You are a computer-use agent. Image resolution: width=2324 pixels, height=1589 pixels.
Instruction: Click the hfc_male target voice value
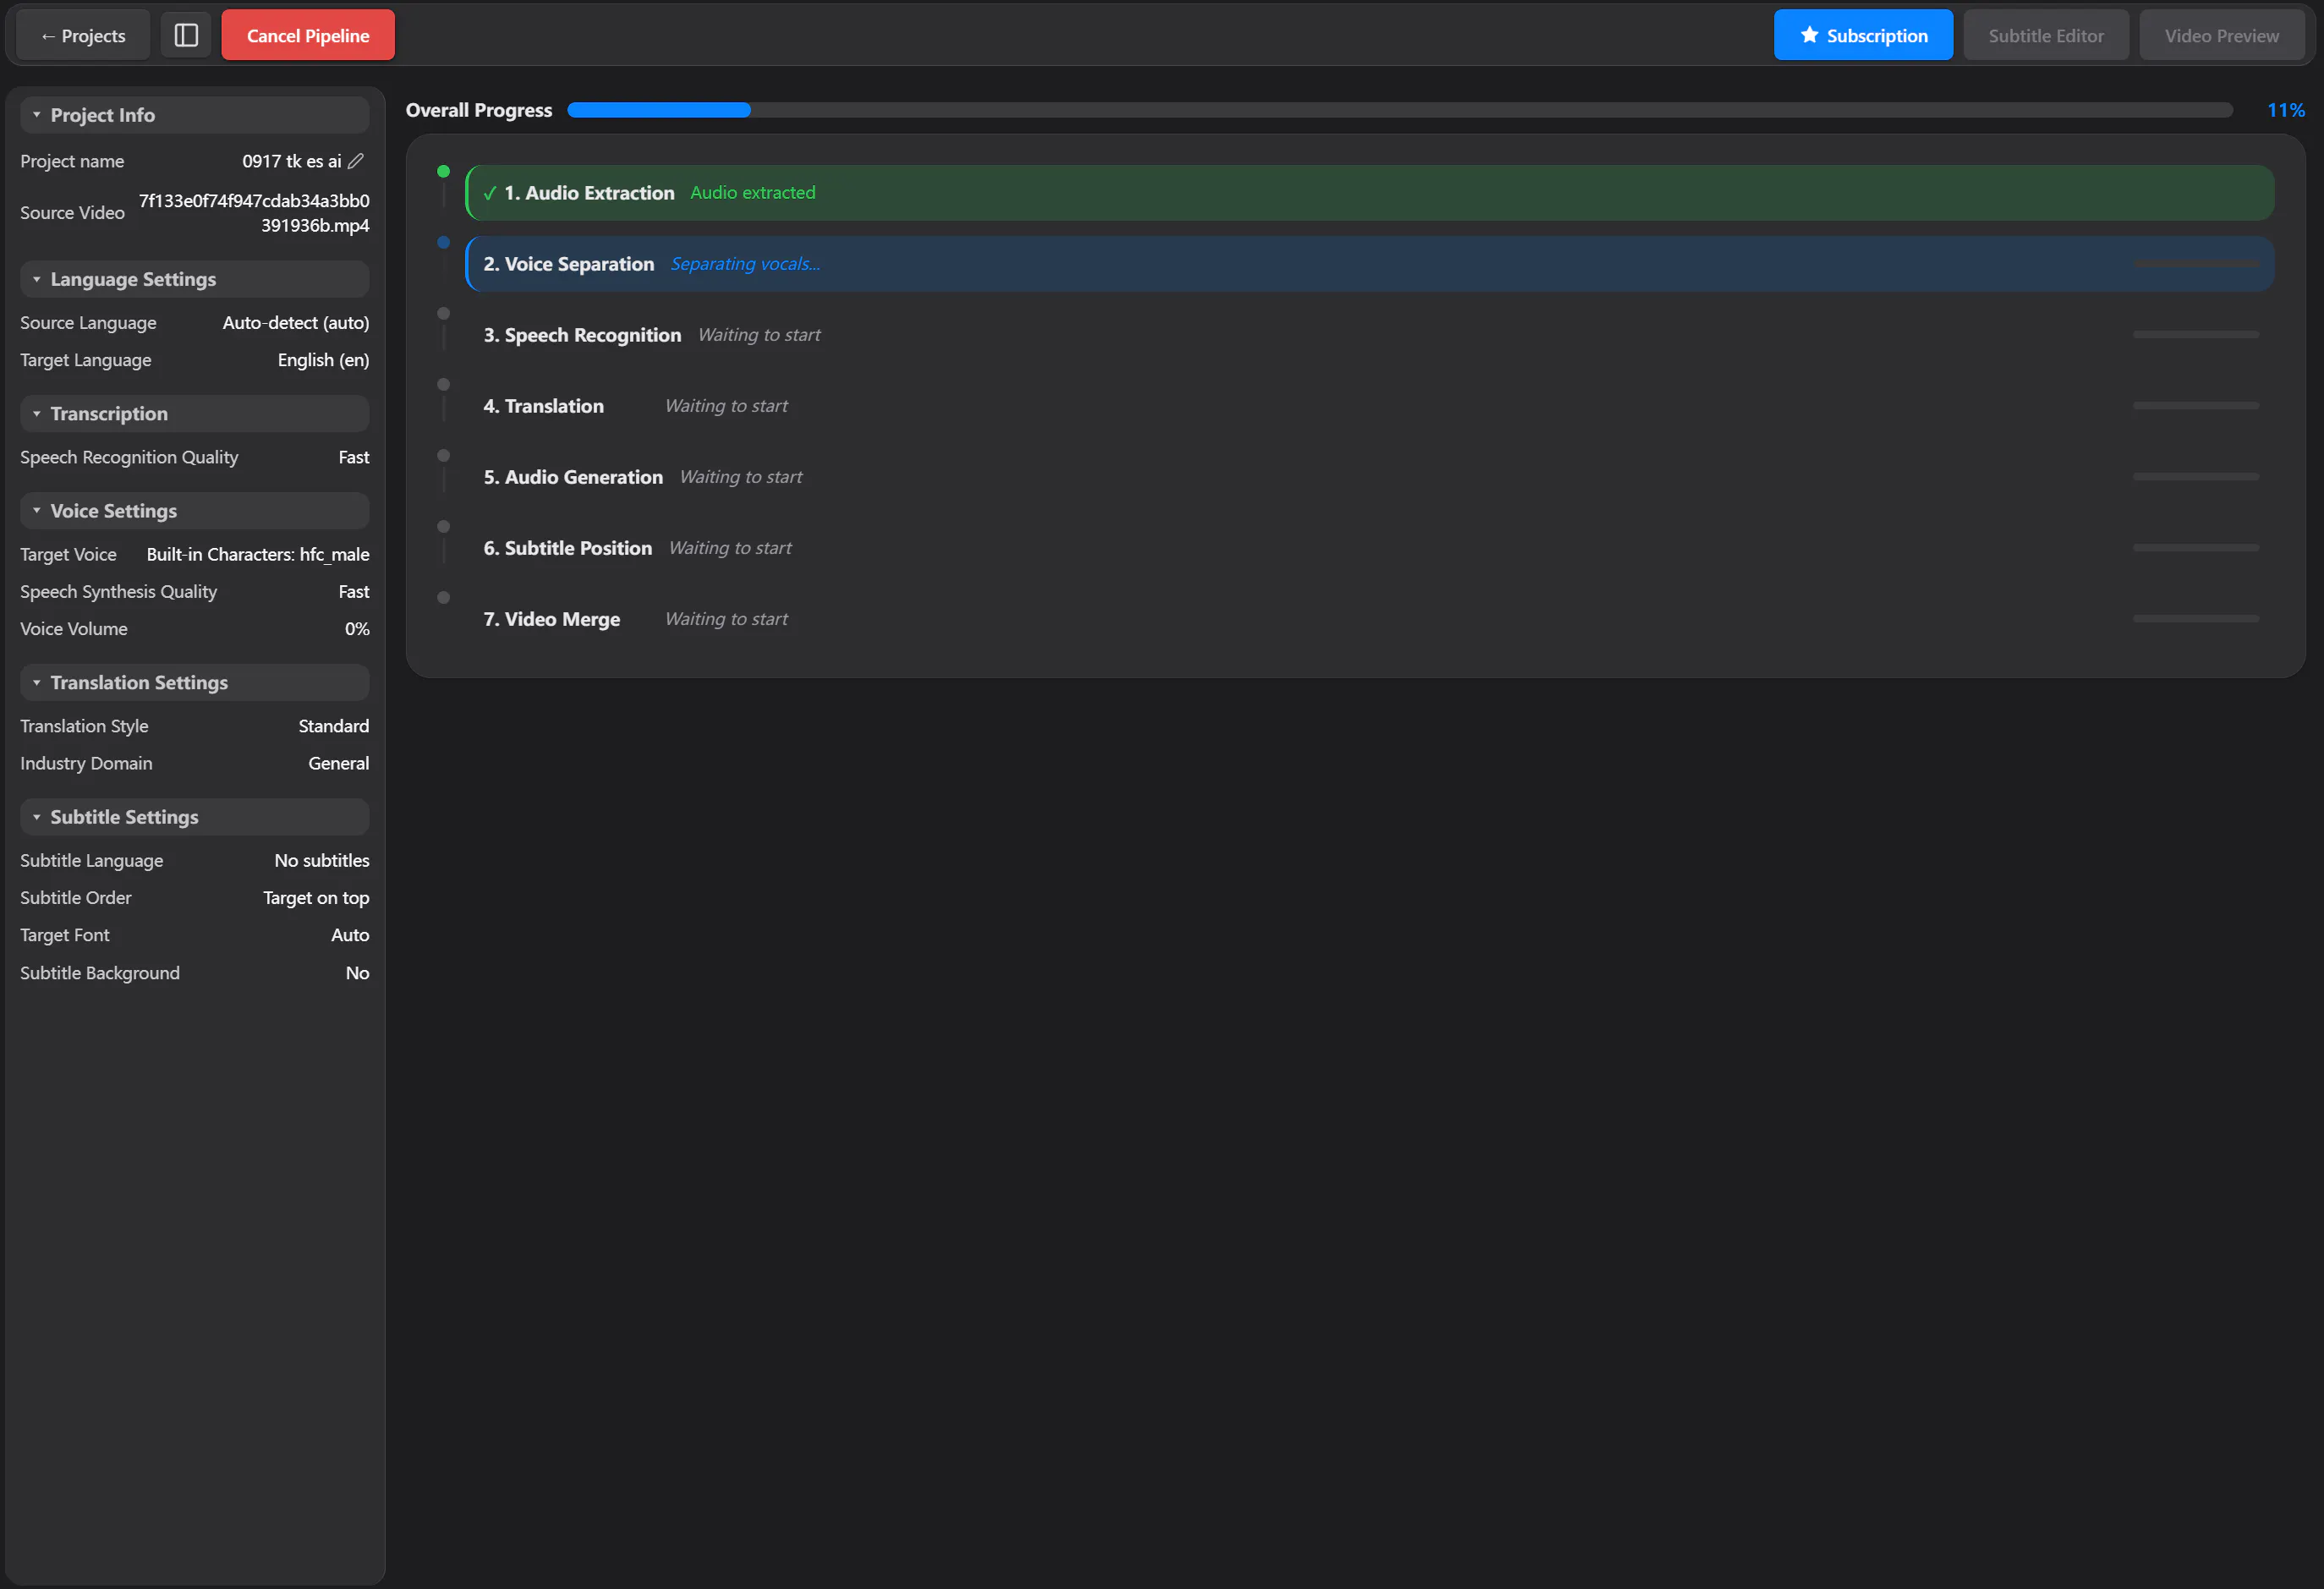pyautogui.click(x=258, y=554)
